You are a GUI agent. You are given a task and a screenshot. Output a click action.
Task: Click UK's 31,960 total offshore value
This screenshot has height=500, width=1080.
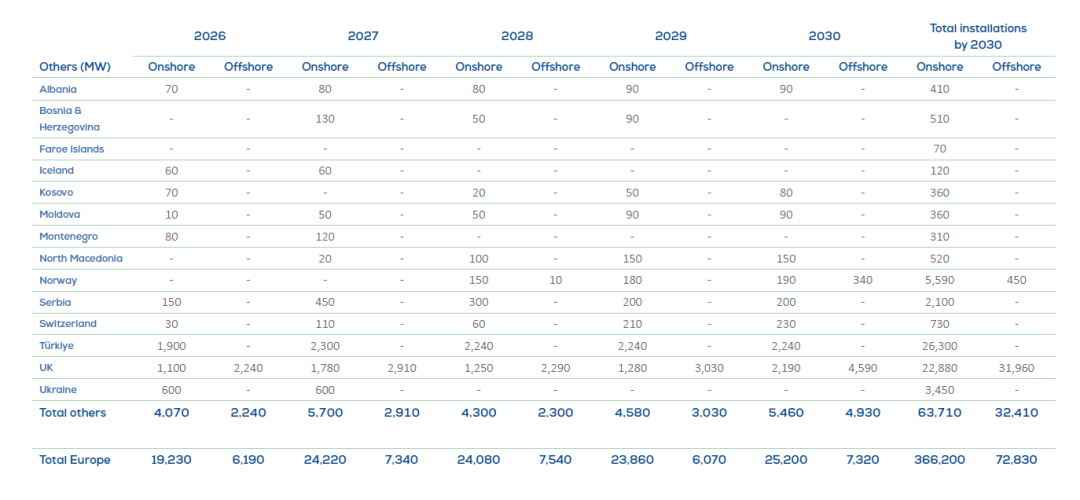point(1016,367)
